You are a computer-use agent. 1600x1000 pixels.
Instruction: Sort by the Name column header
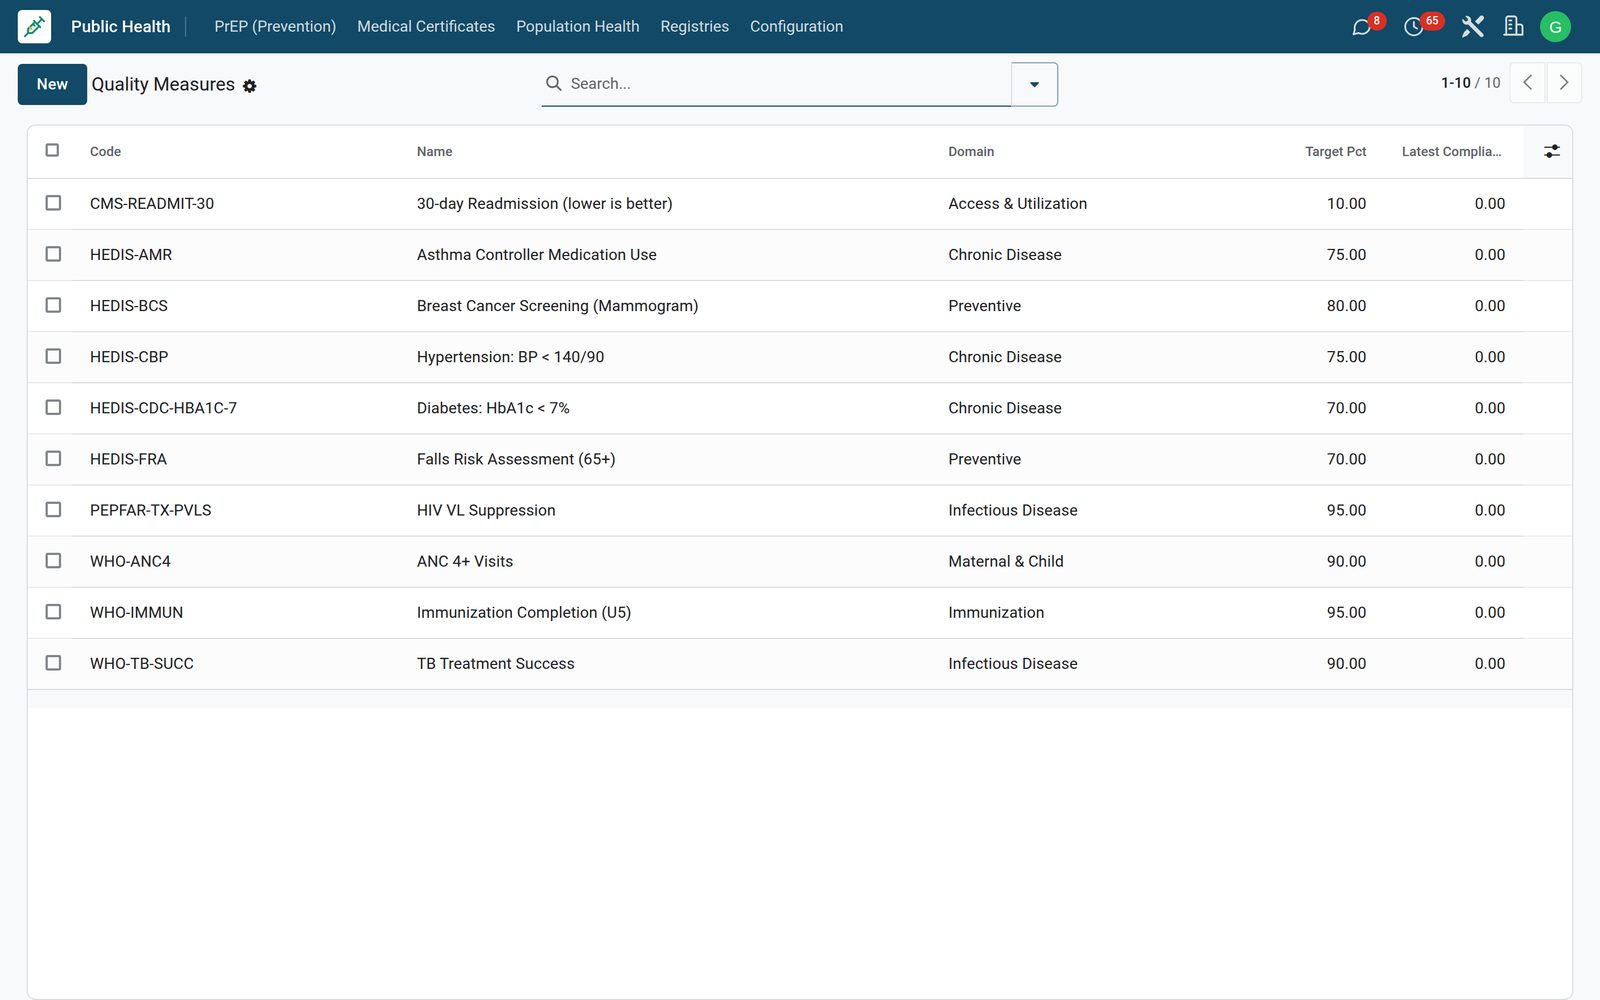point(434,152)
